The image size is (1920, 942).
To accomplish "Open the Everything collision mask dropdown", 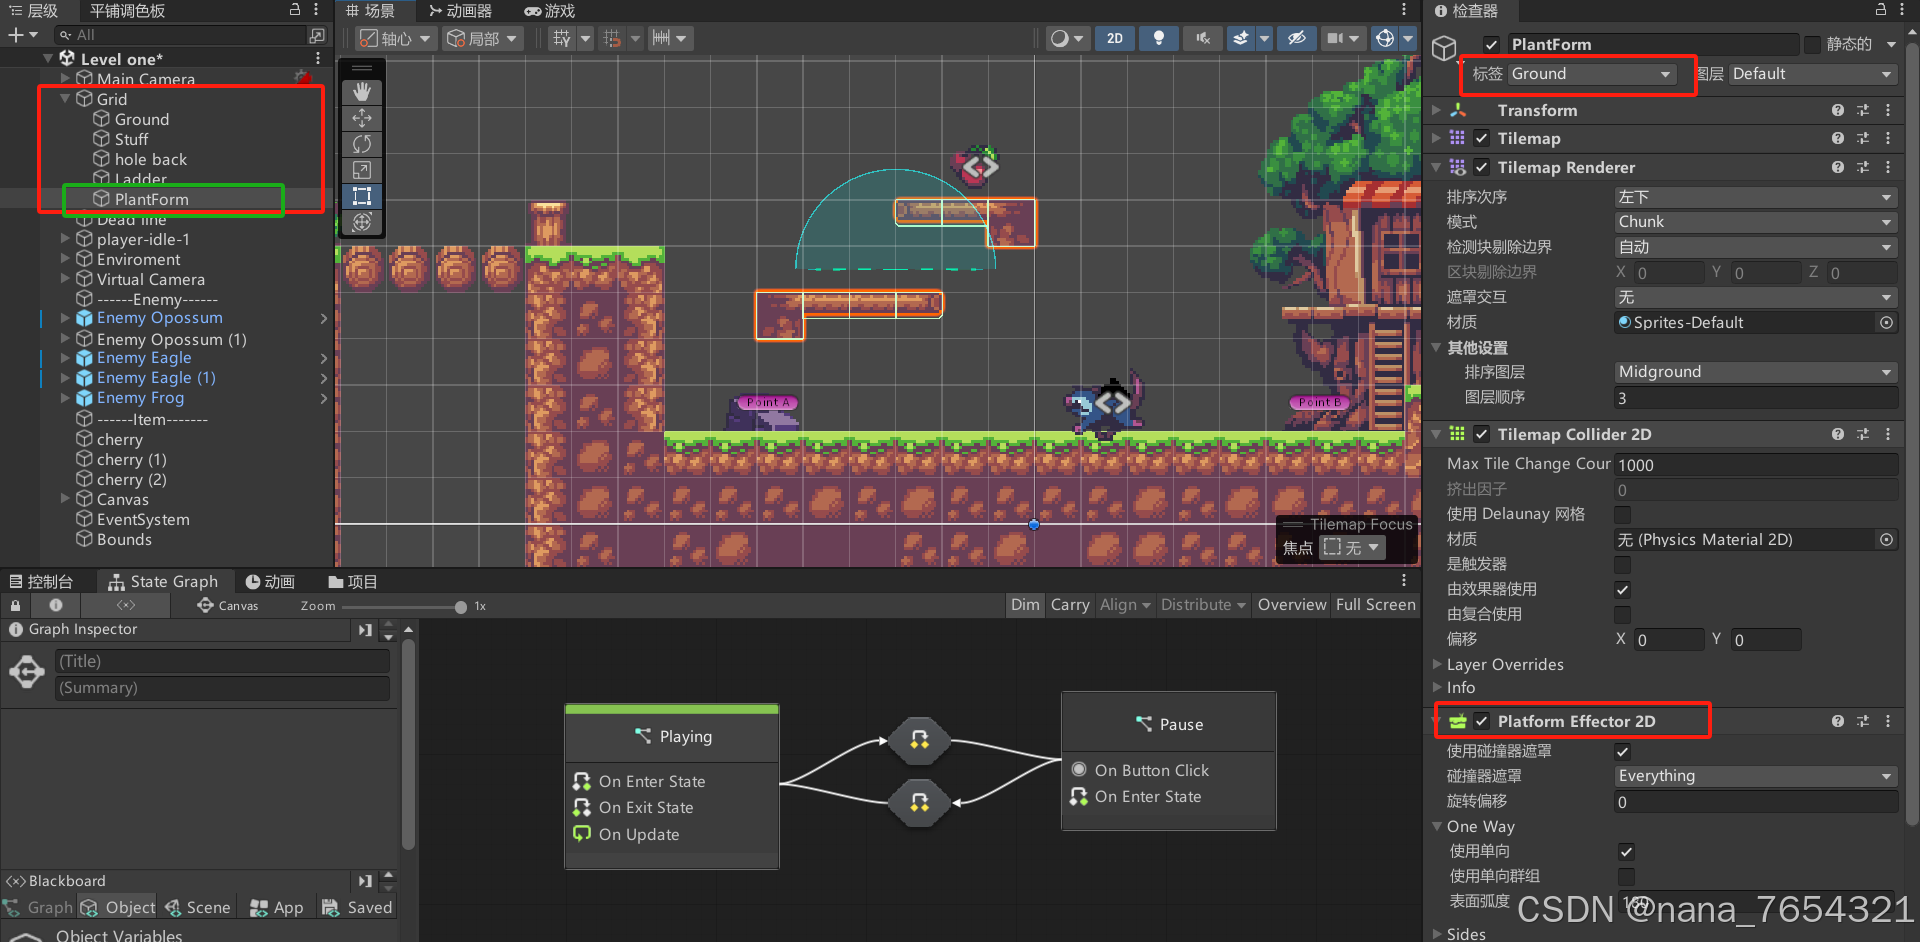I will coord(1755,775).
